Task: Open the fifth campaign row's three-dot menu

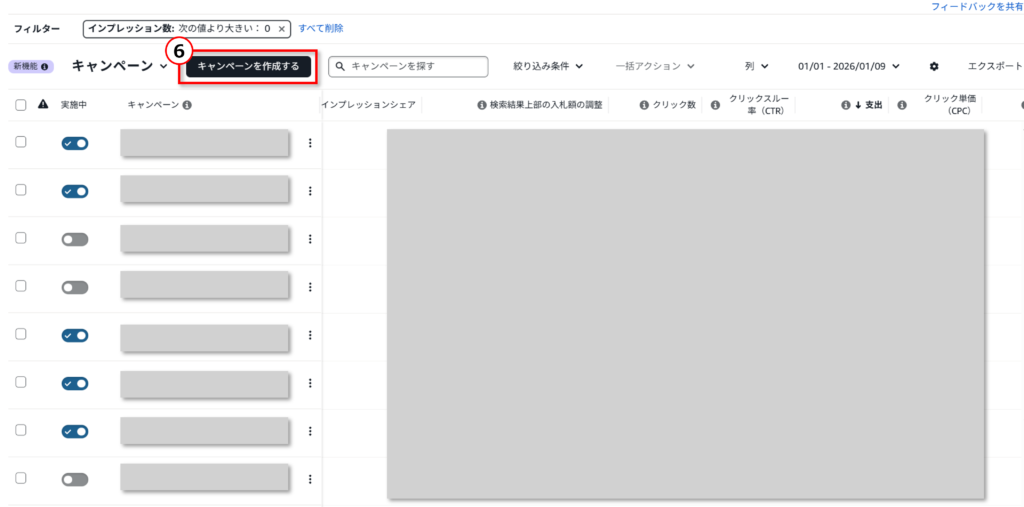Action: click(x=310, y=335)
